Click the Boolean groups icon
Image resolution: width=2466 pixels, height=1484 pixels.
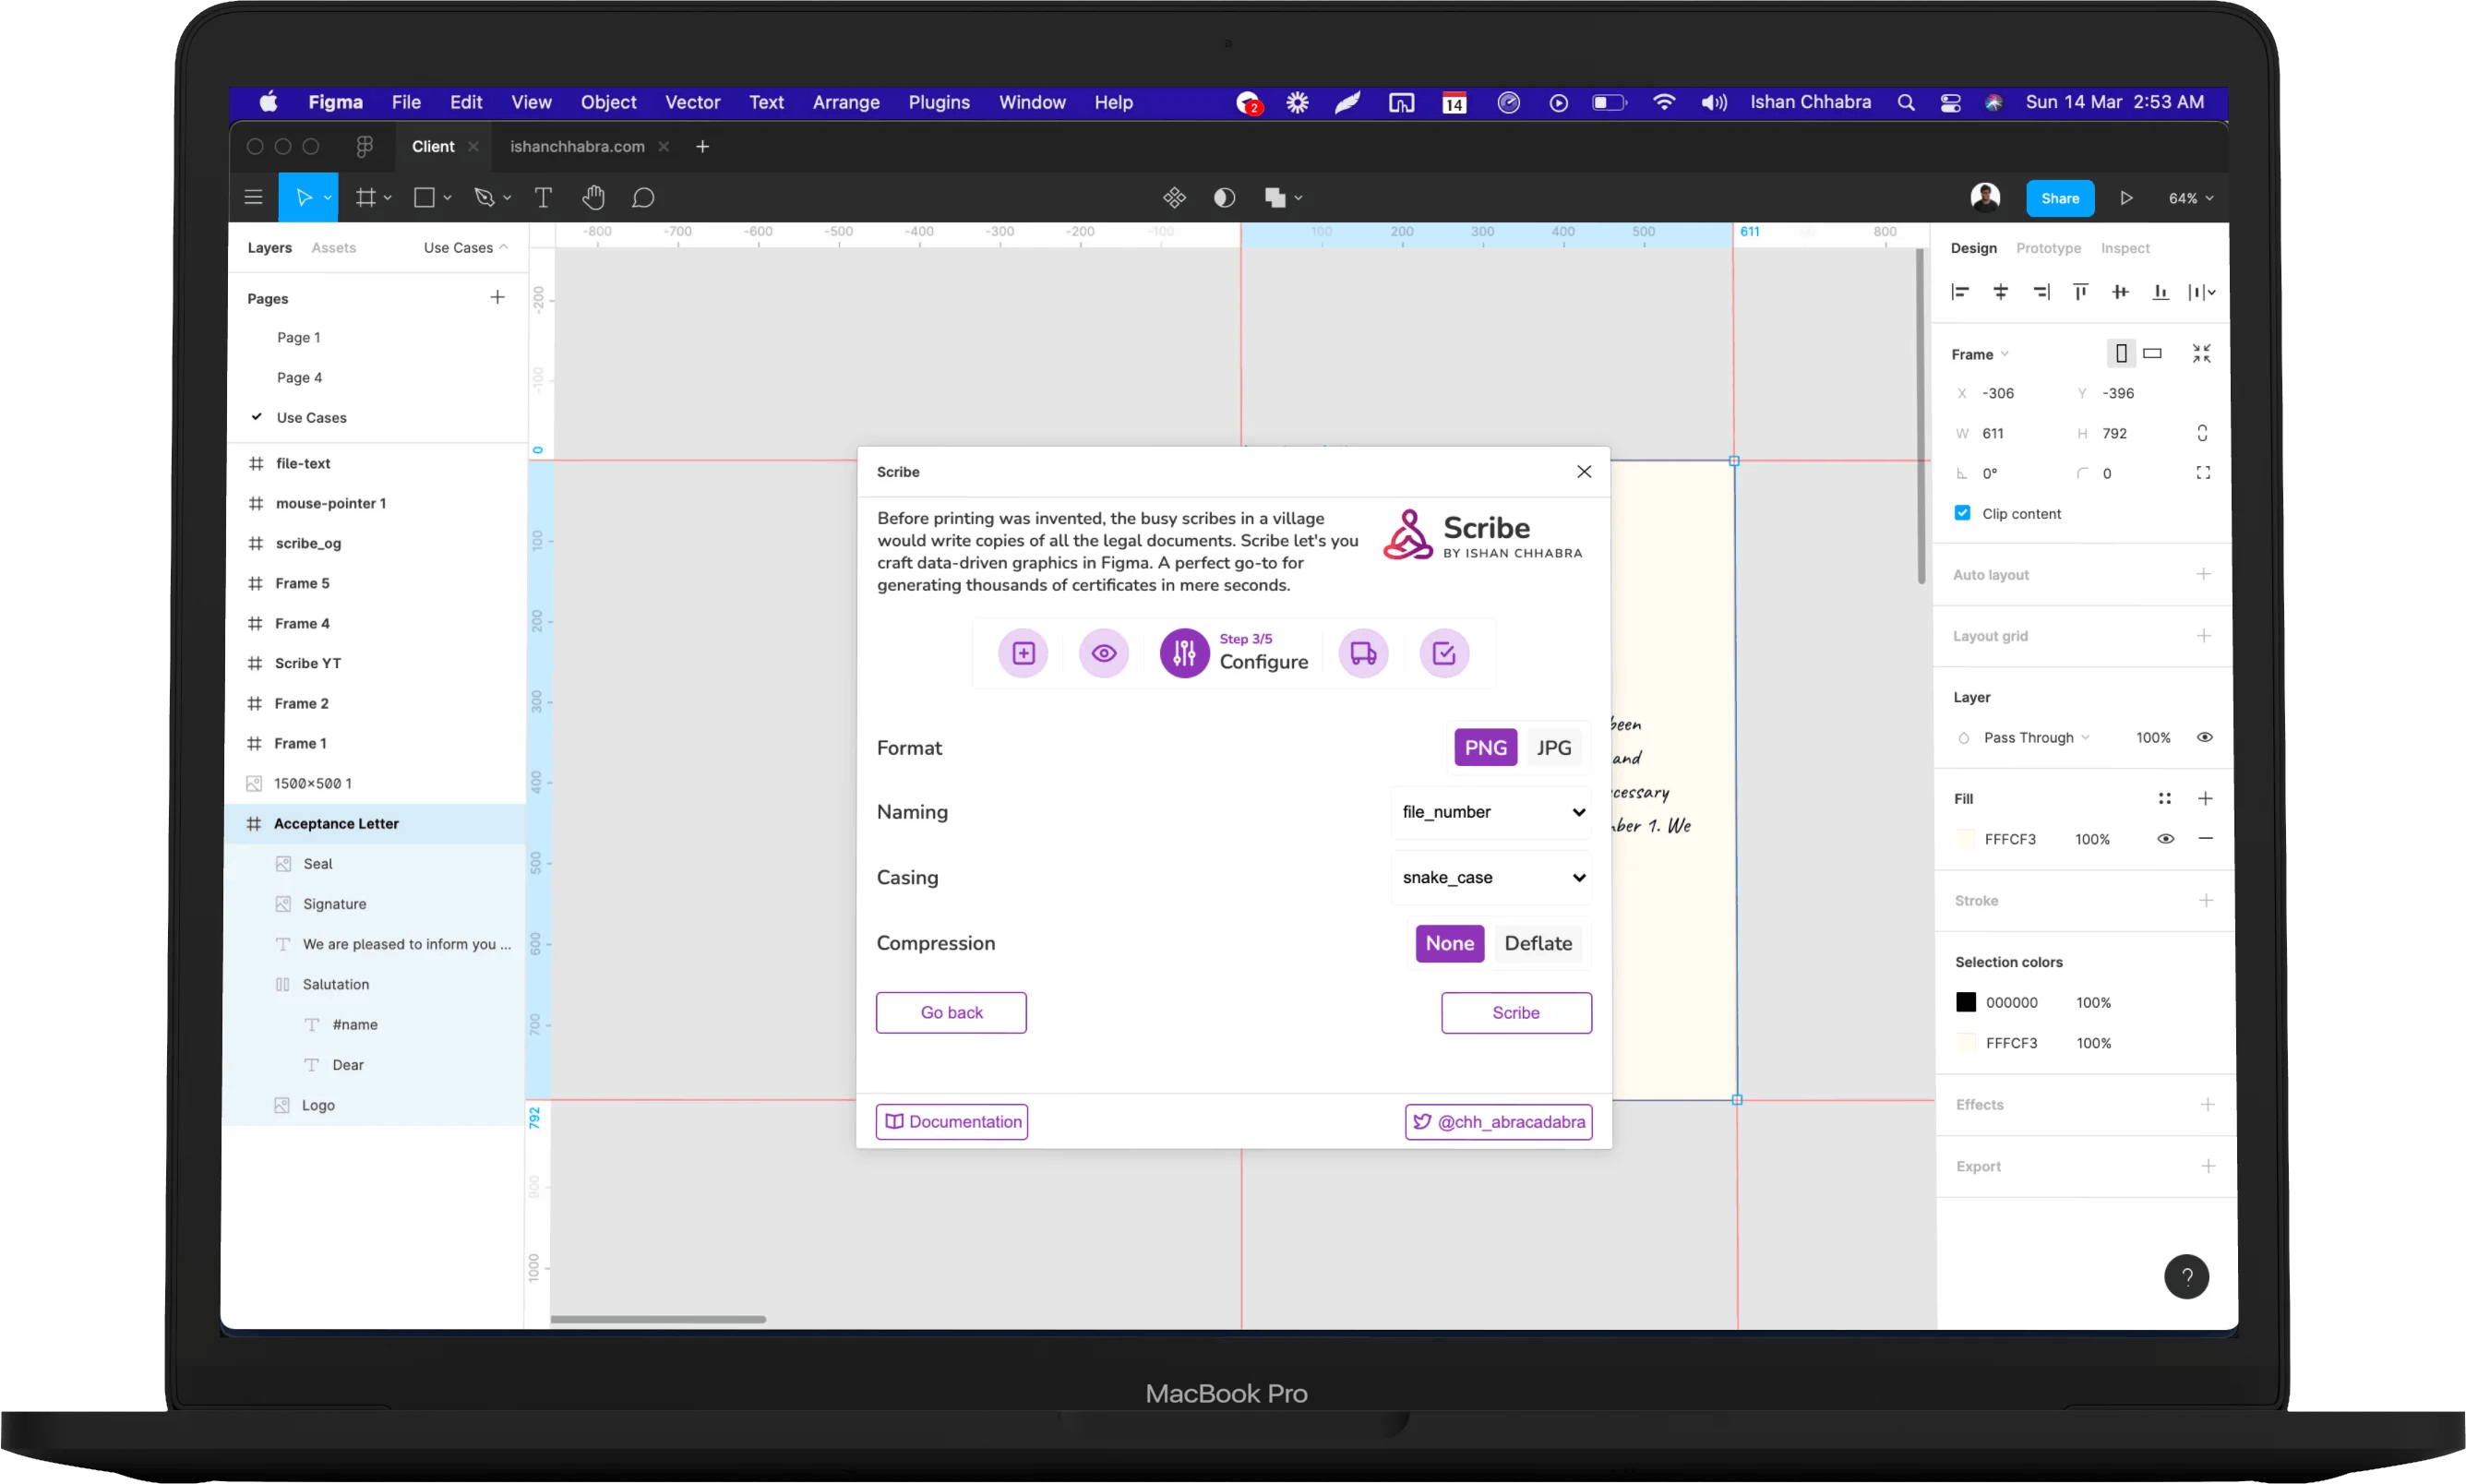pyautogui.click(x=1275, y=198)
